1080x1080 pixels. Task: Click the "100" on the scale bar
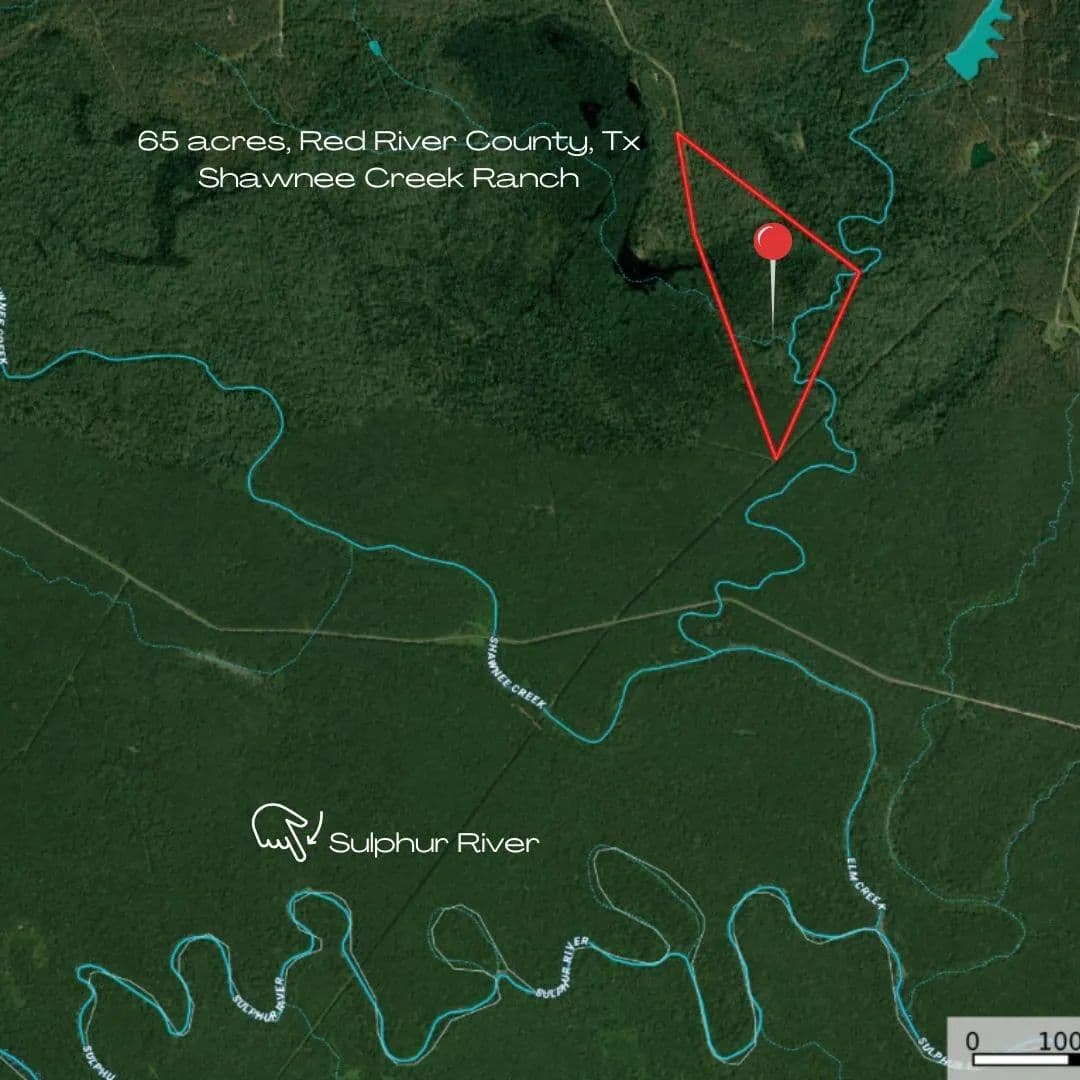1059,1040
